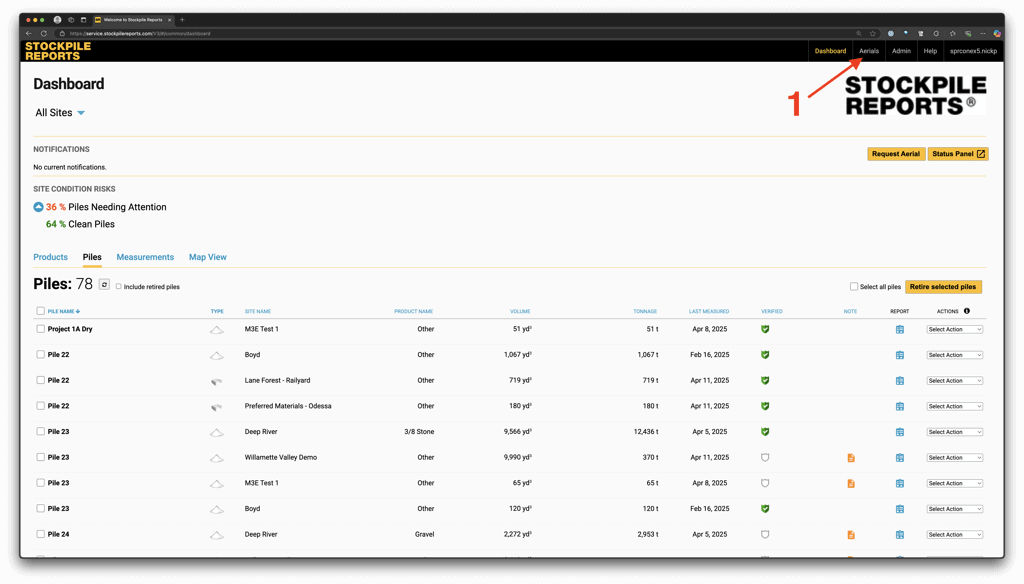Enable the Include retired piles checkbox
Image resolution: width=1024 pixels, height=584 pixels.
click(119, 287)
